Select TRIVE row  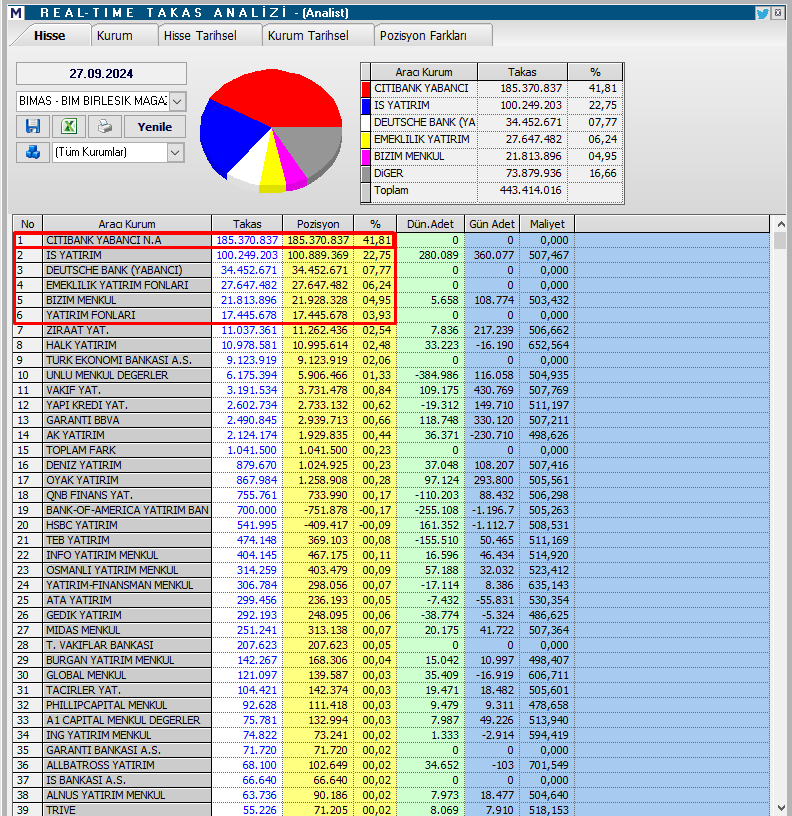click(391, 810)
